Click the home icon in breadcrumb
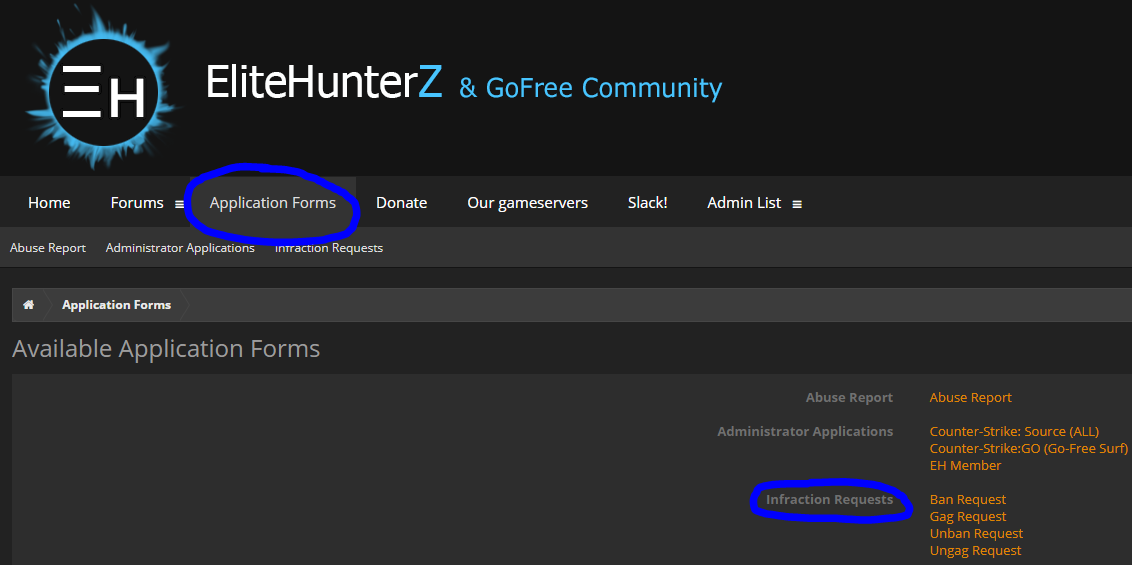 pyautogui.click(x=28, y=305)
